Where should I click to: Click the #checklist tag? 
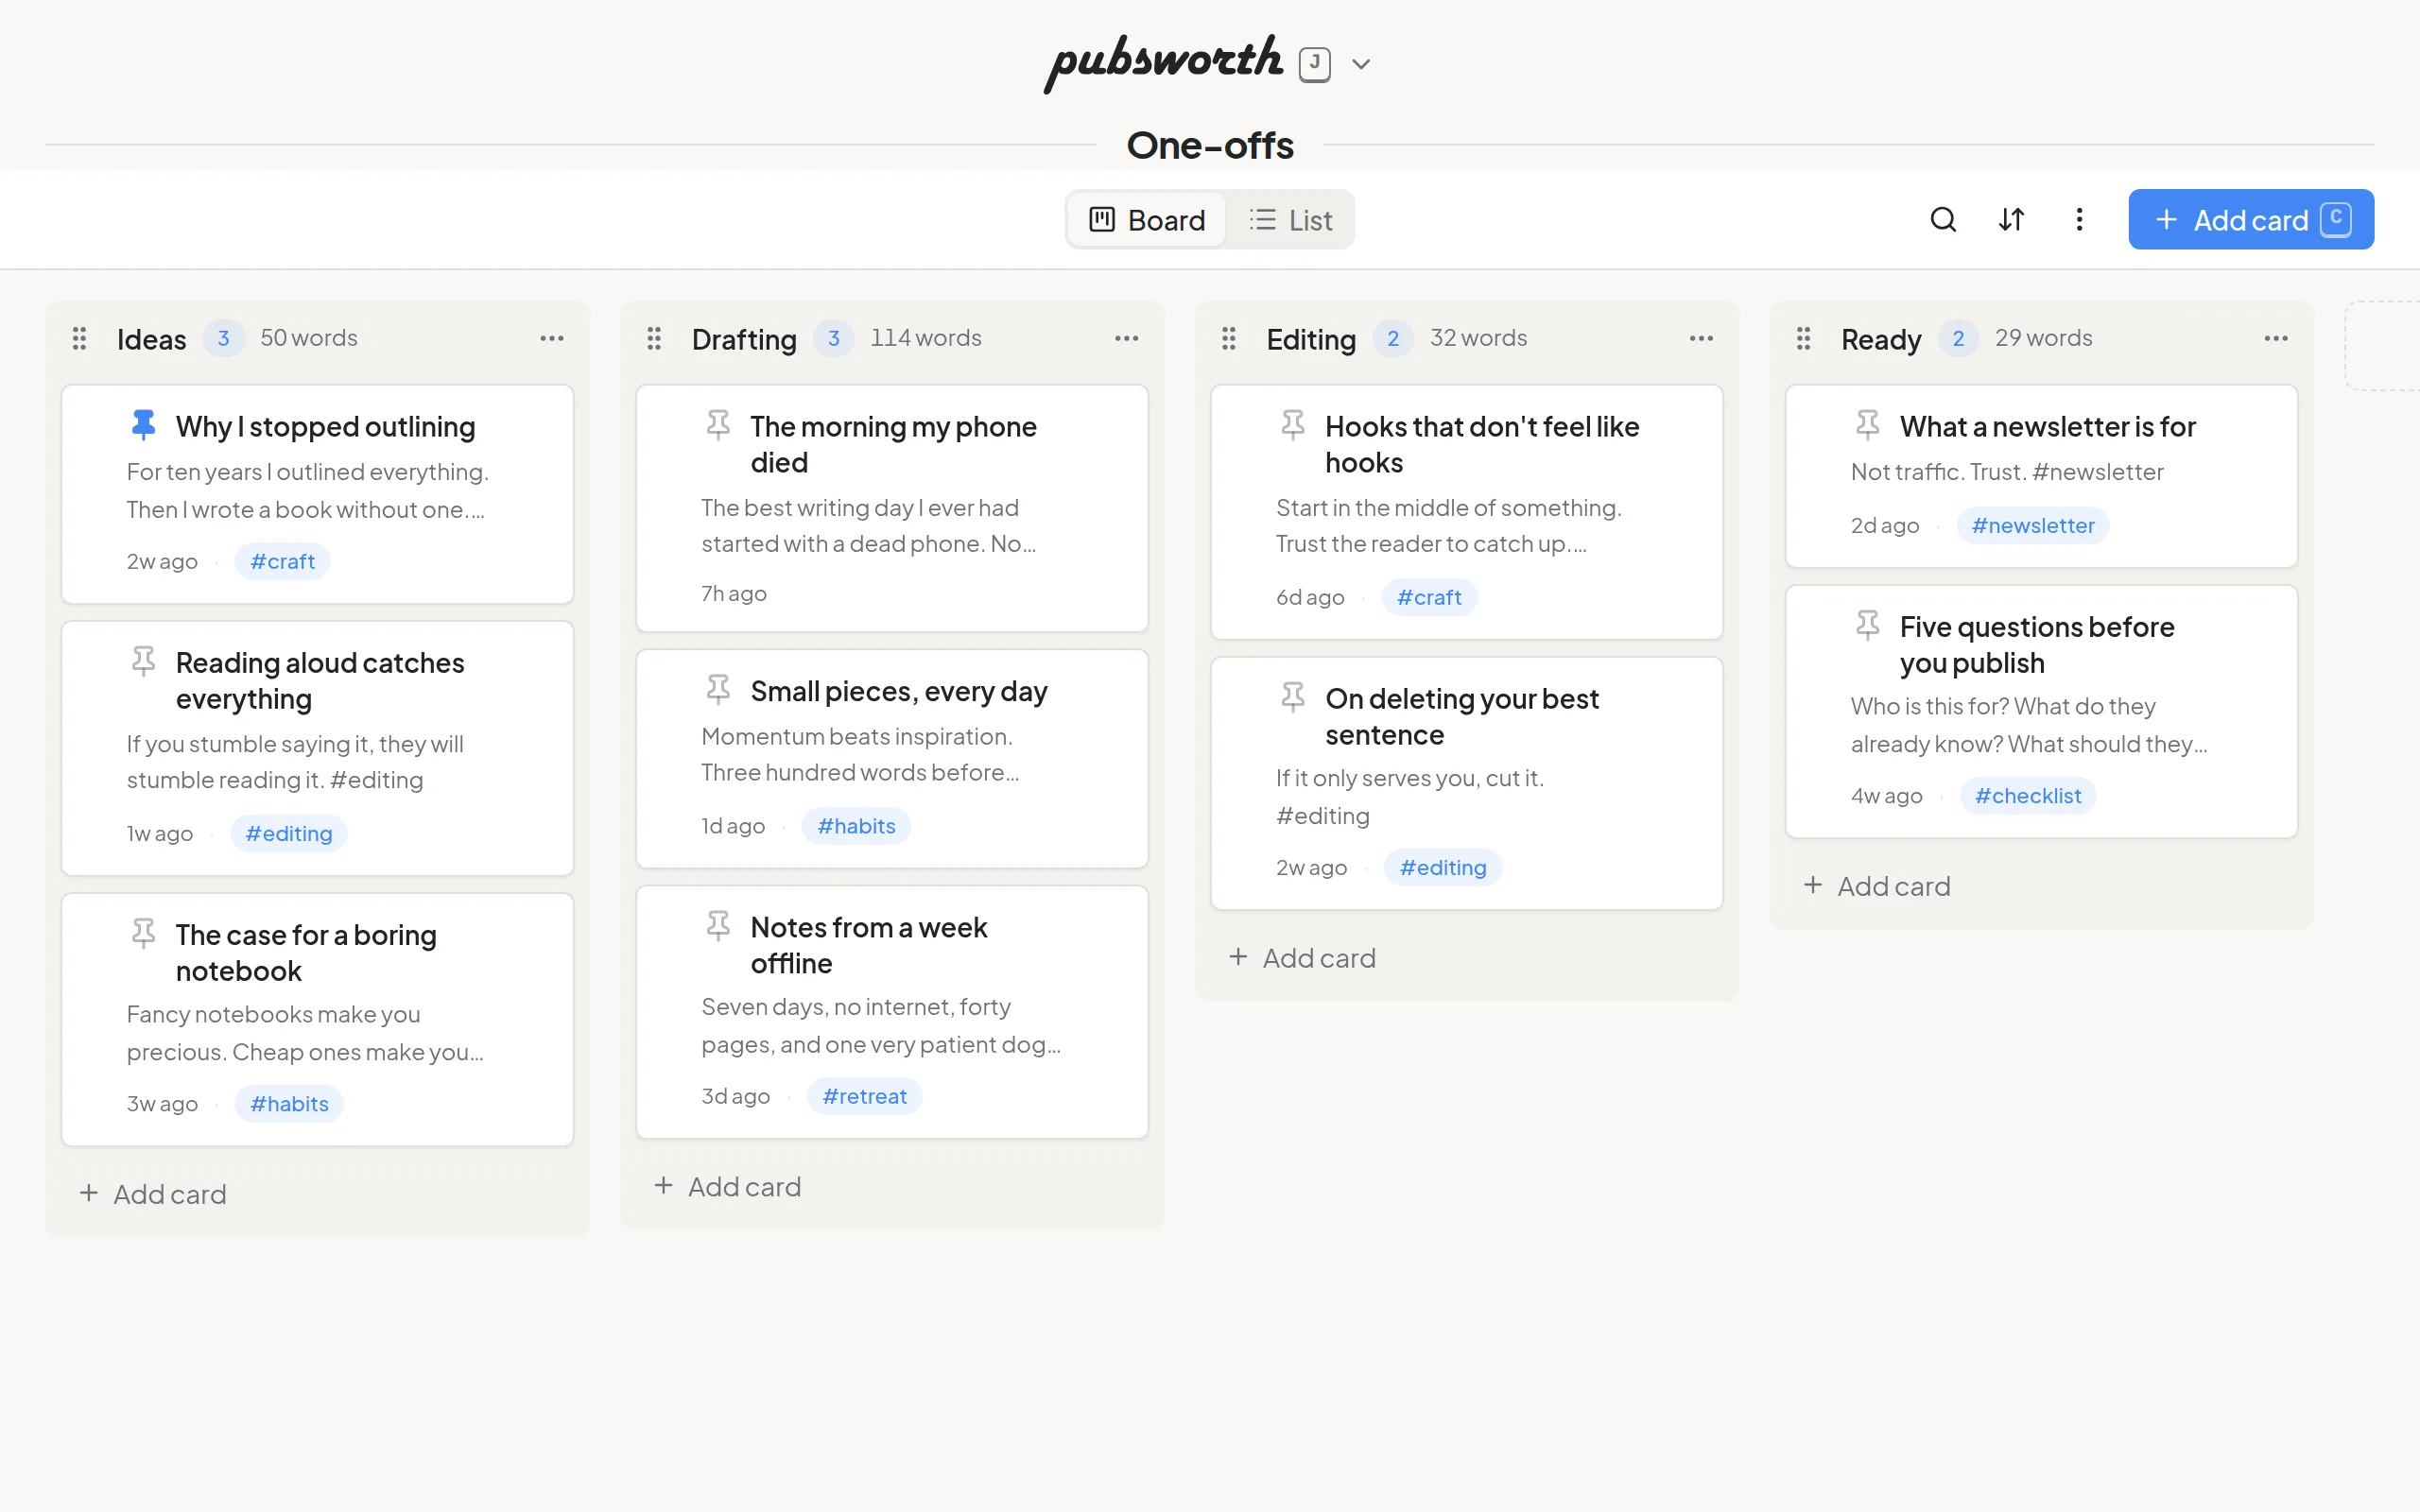2028,795
